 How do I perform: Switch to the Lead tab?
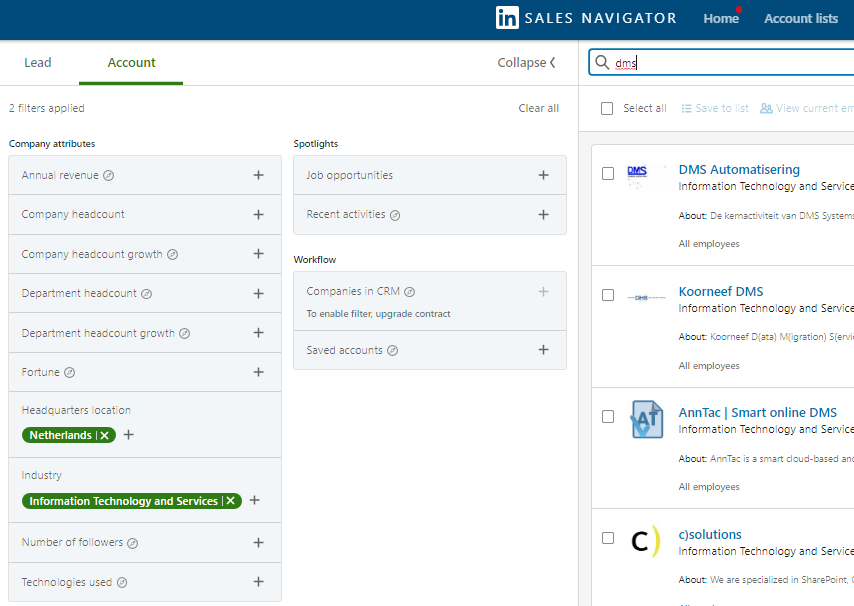[x=38, y=63]
